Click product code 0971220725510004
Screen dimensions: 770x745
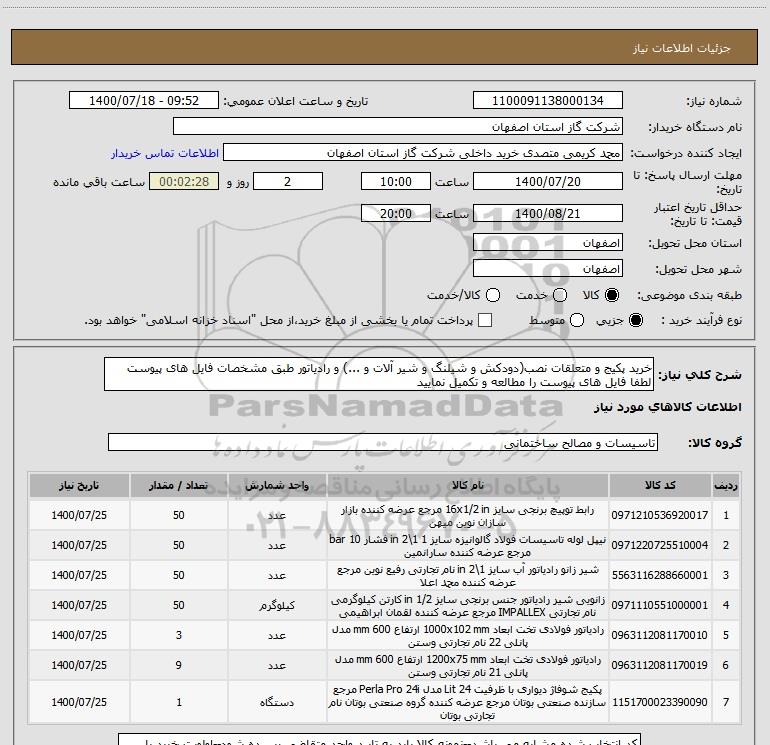coord(660,545)
